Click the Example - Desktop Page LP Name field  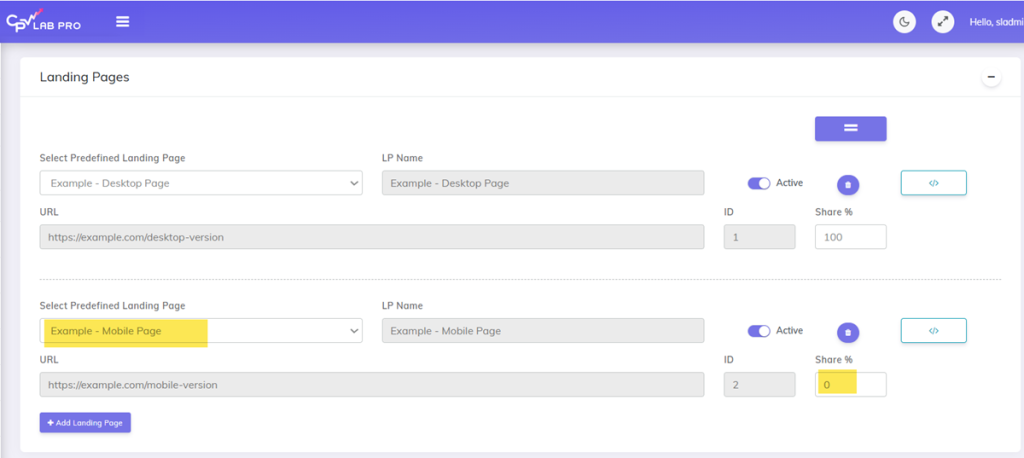pos(543,183)
